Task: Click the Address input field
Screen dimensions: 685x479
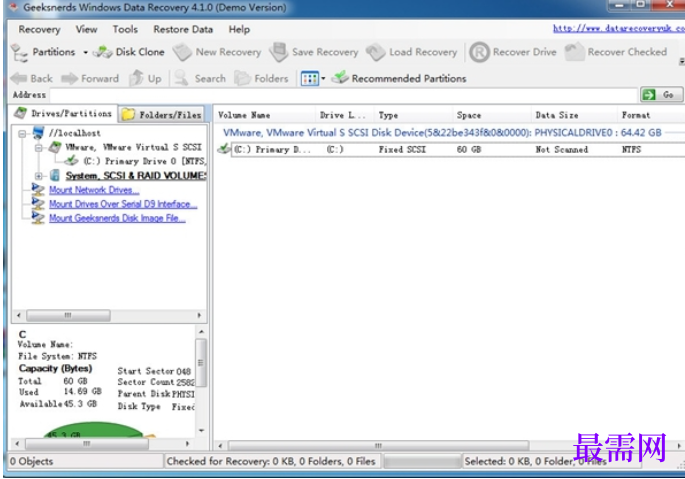Action: 344,95
